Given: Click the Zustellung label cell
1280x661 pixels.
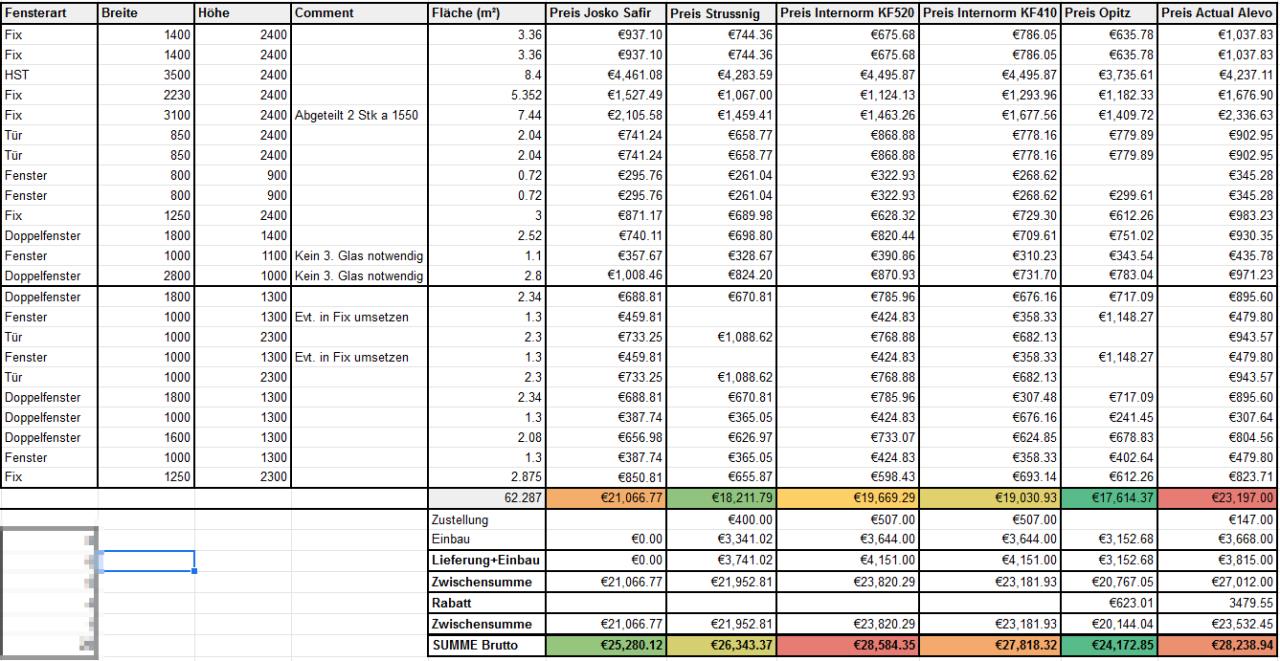Looking at the screenshot, I should tap(487, 521).
